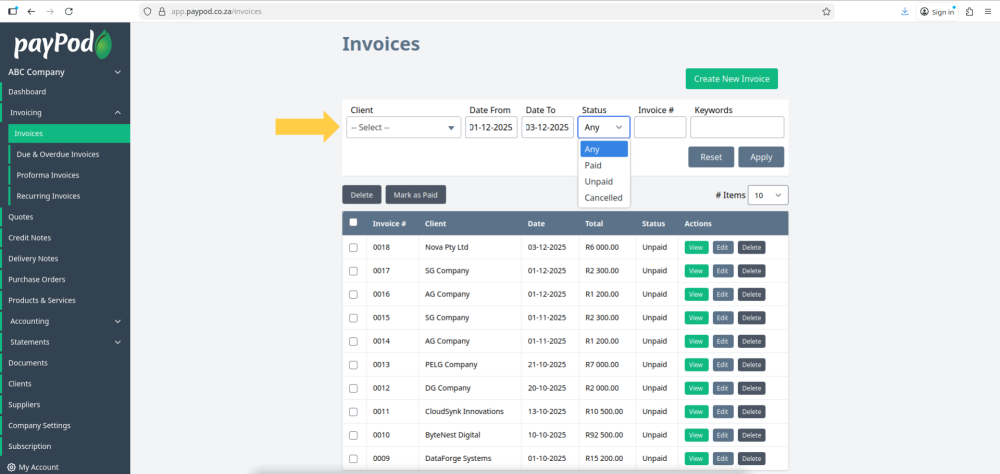
Task: View invoice 0011 CloudSynk Innovations
Action: 696,411
